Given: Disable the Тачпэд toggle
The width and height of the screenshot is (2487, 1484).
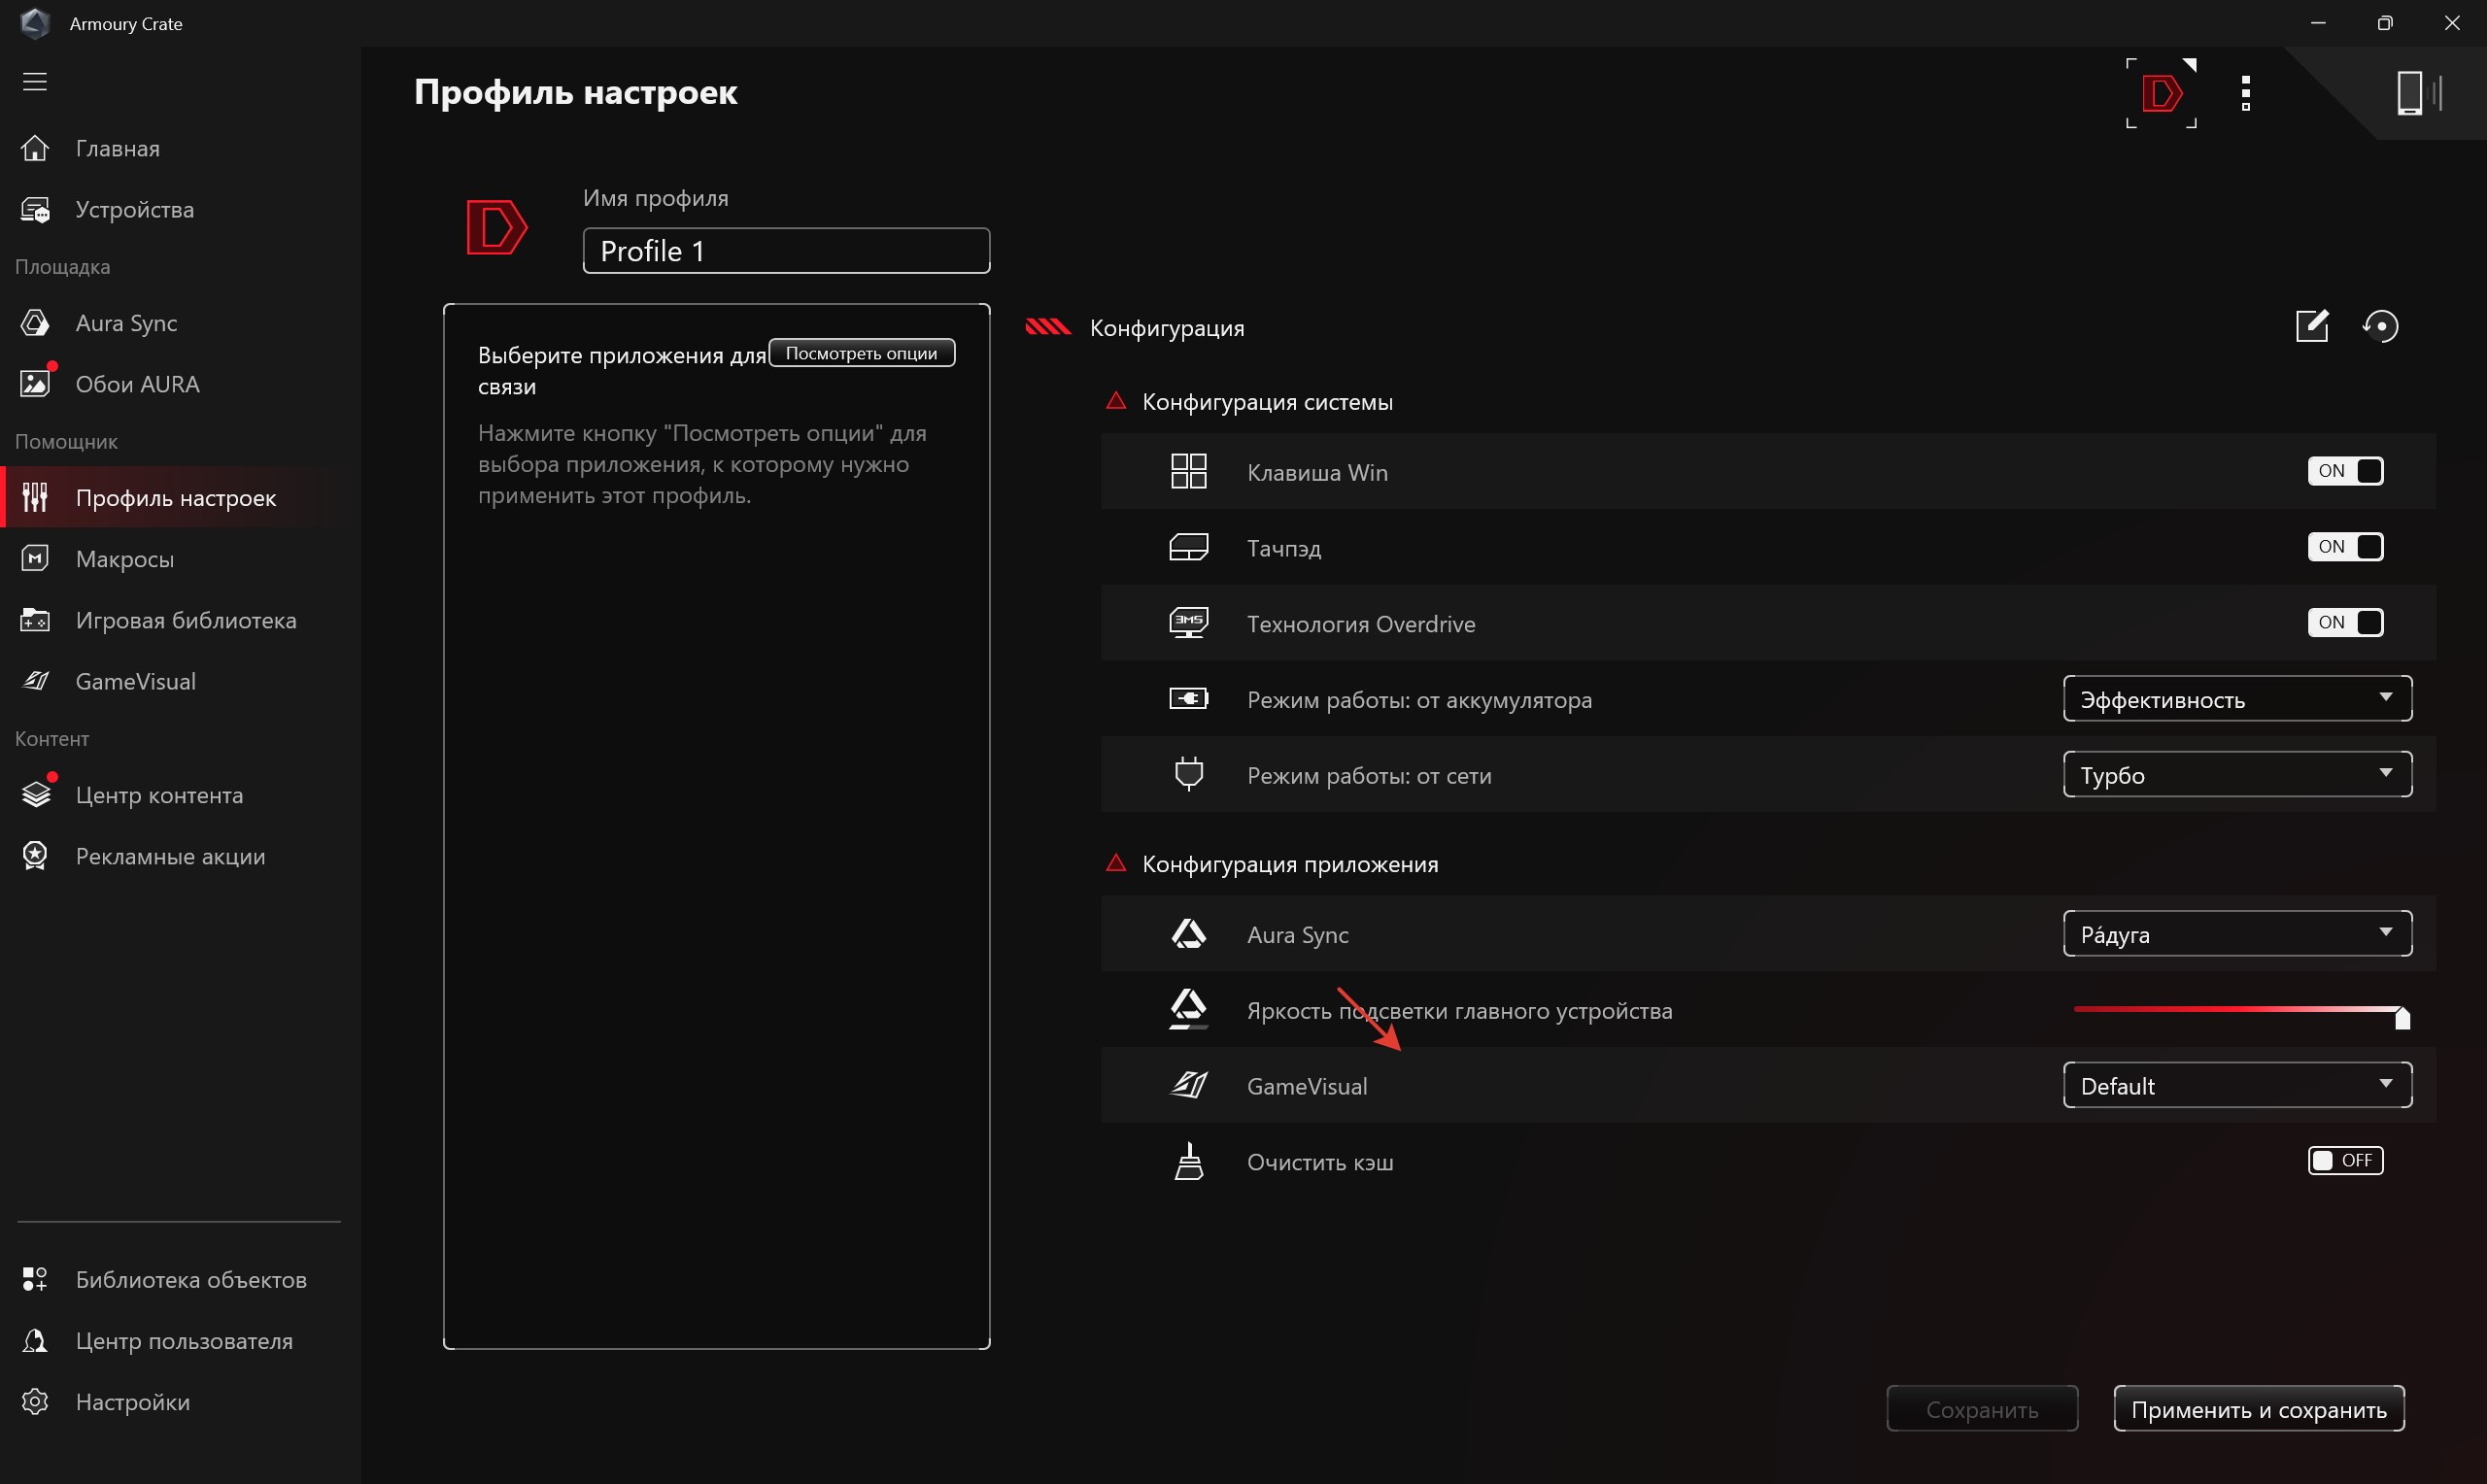Looking at the screenshot, I should (x=2345, y=547).
